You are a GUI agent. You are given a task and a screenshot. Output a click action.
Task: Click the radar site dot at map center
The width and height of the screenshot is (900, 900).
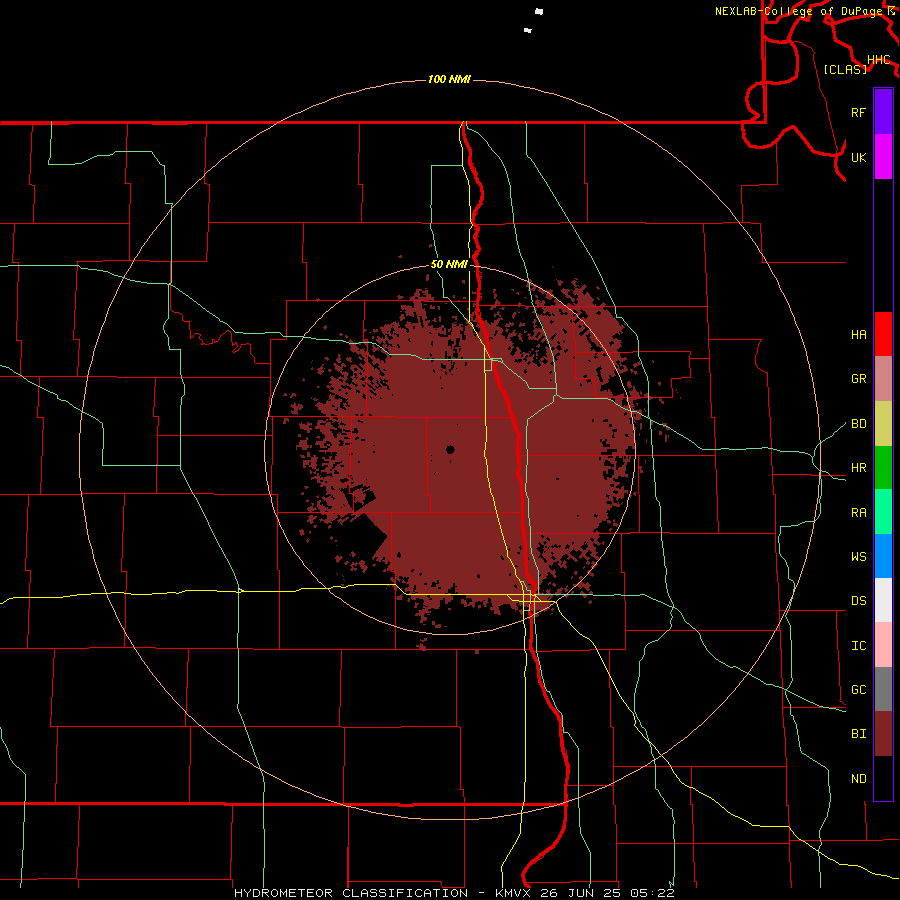tap(450, 449)
